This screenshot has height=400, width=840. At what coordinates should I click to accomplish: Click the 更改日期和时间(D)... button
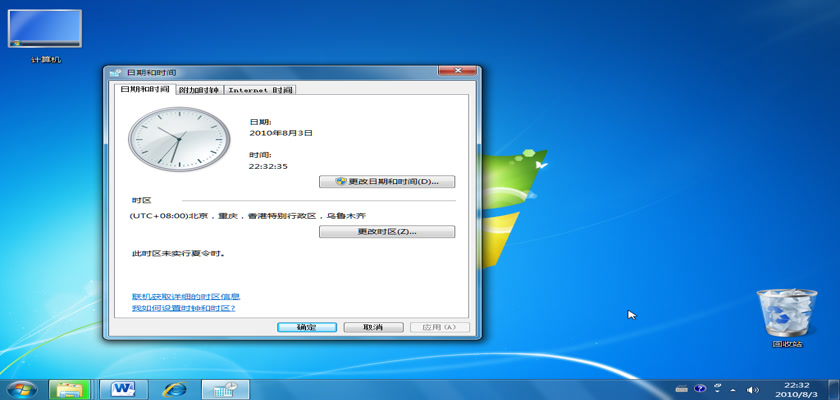tap(387, 182)
